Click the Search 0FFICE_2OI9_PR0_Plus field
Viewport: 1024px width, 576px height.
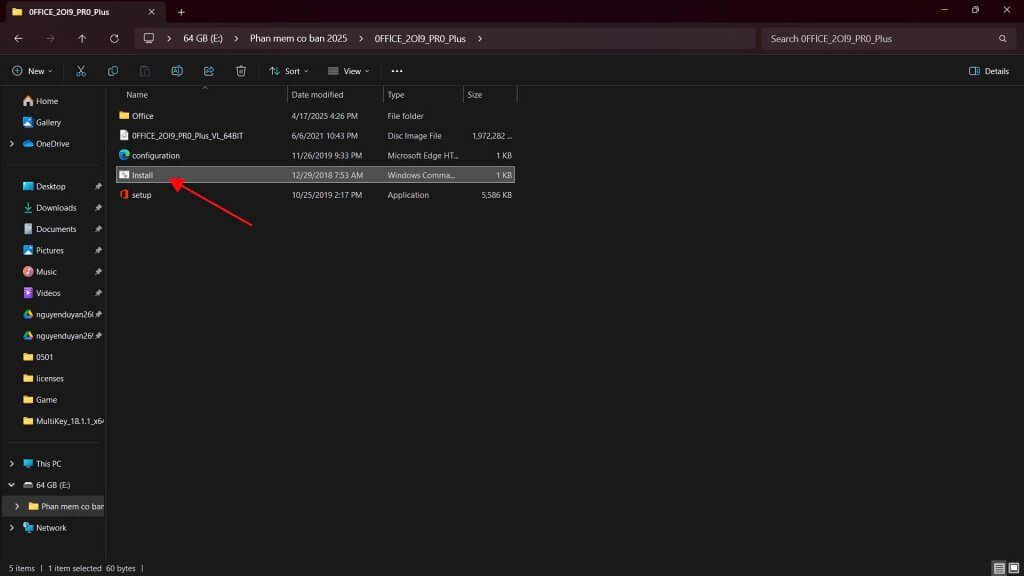click(x=880, y=38)
